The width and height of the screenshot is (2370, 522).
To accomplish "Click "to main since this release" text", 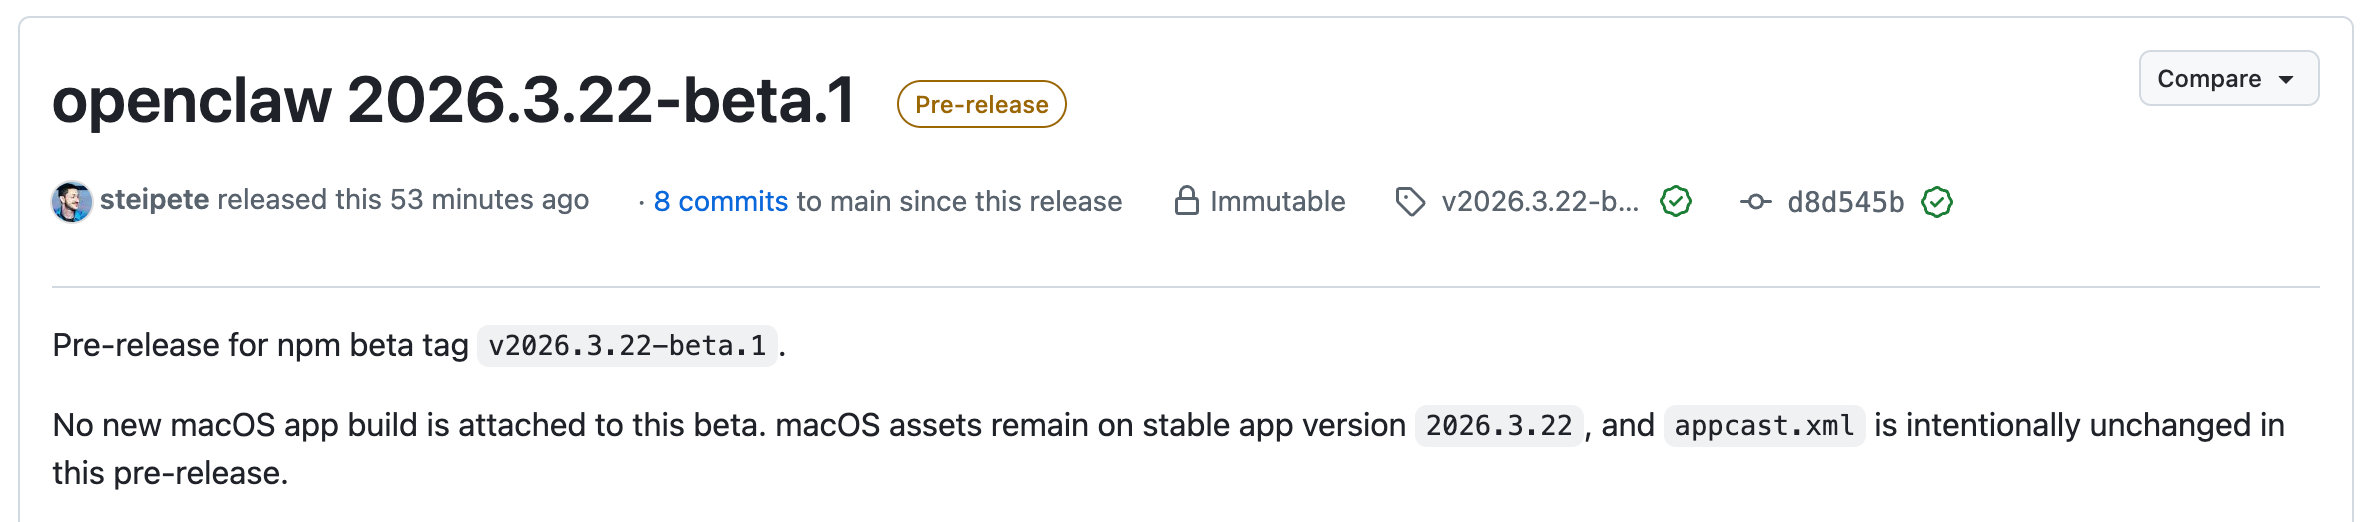I will point(958,202).
